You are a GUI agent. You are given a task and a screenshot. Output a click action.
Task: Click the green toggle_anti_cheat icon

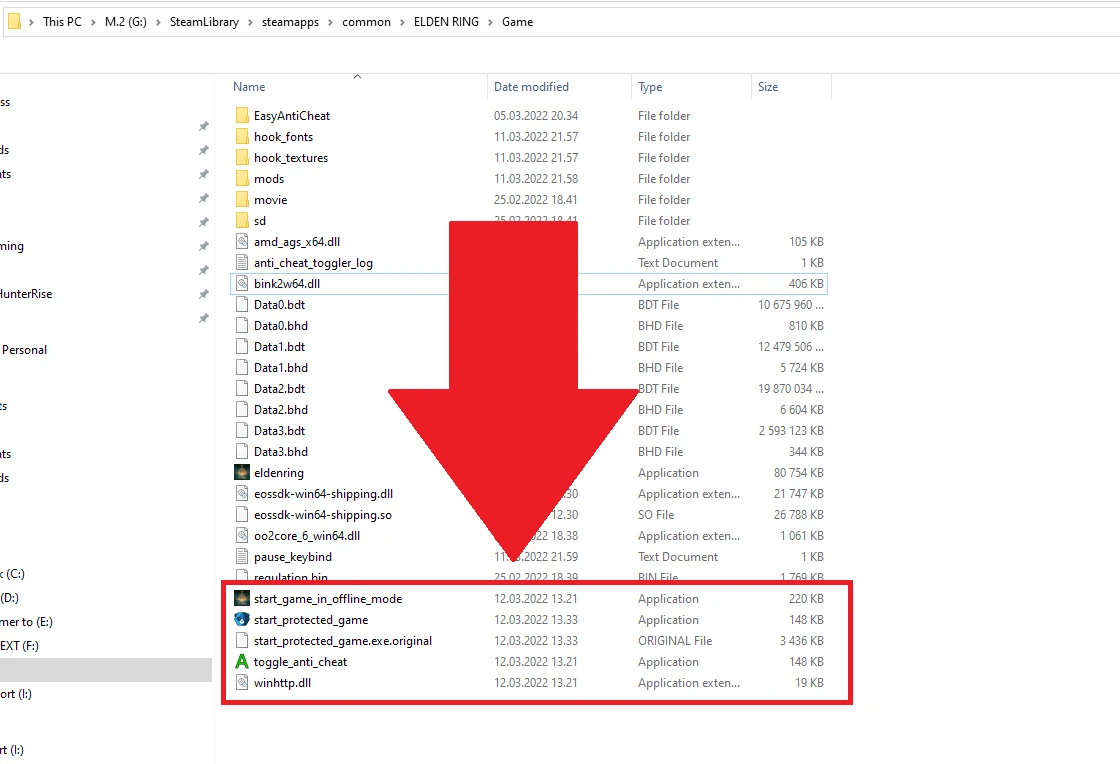[243, 661]
